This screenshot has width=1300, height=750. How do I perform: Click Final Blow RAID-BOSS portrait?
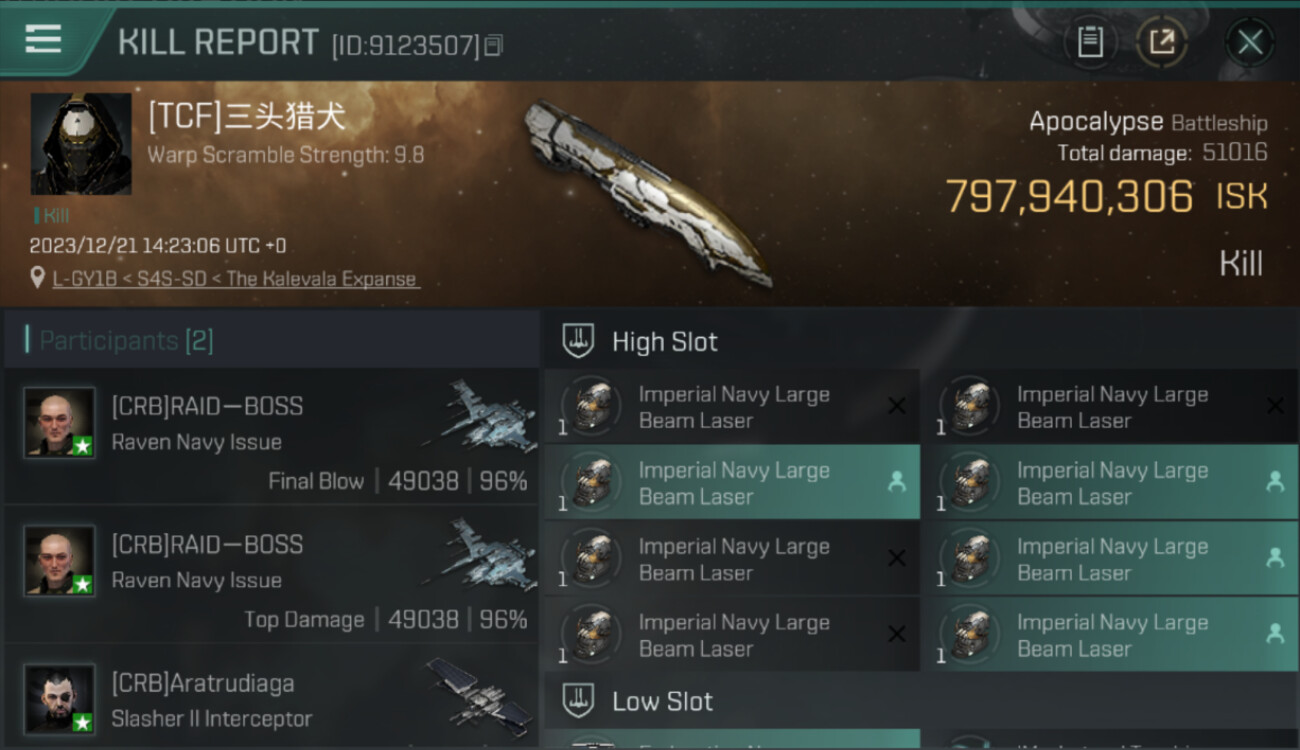tap(60, 422)
